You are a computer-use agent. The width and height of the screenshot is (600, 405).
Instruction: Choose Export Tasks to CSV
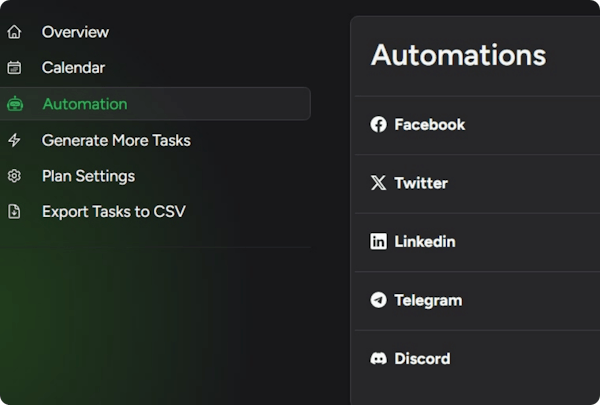113,212
